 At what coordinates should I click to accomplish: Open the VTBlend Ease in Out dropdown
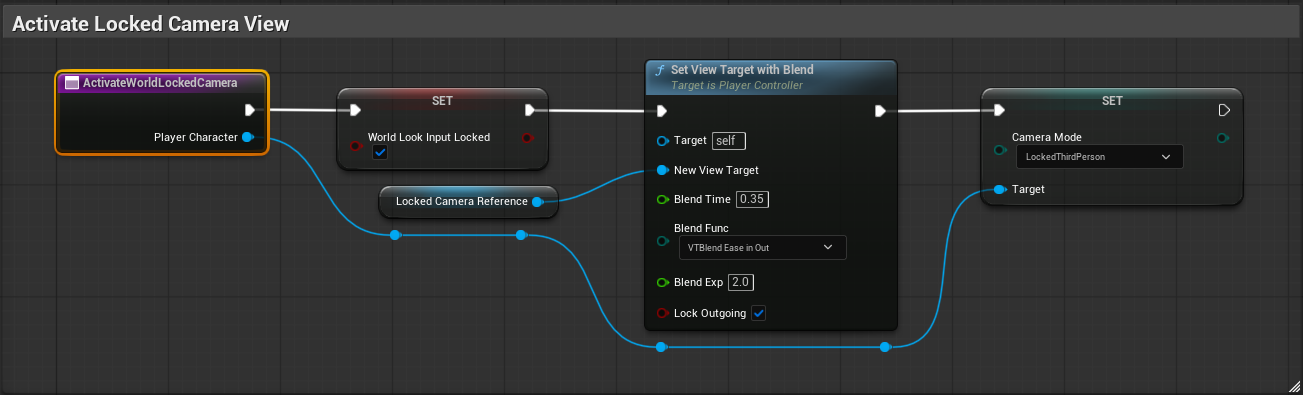pos(762,247)
